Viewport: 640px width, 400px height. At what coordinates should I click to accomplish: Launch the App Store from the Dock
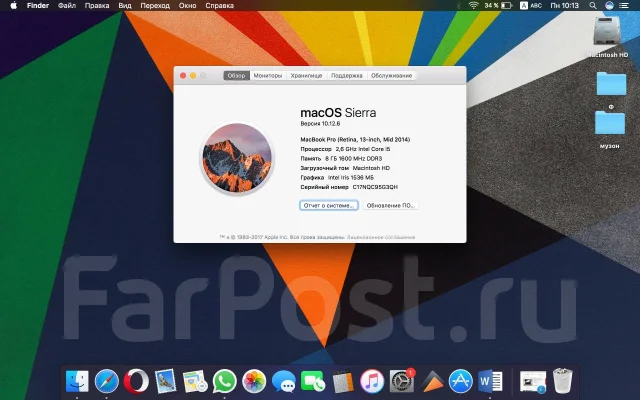click(x=460, y=381)
